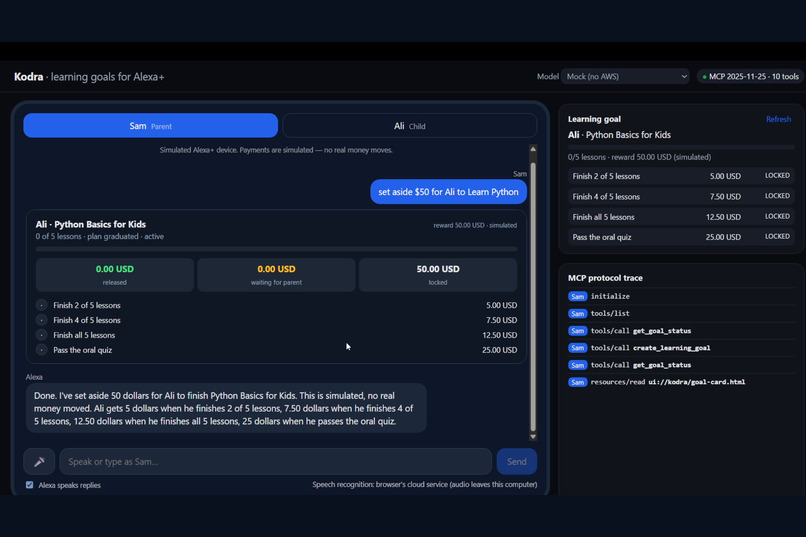Click the status circle beside Finish all 5 lessons
Screen dimensions: 806x537
(42, 335)
